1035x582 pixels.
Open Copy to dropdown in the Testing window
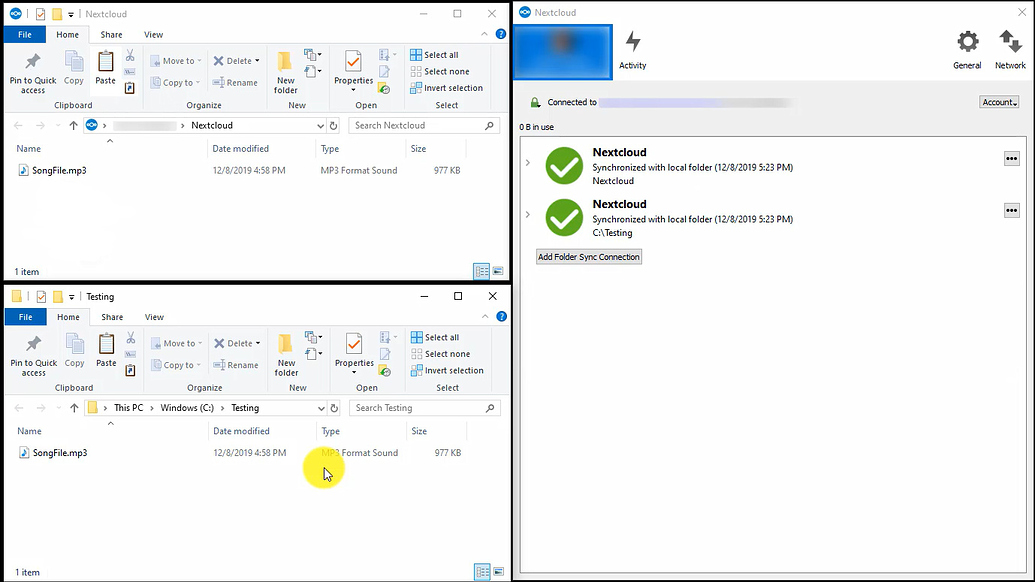pos(176,365)
